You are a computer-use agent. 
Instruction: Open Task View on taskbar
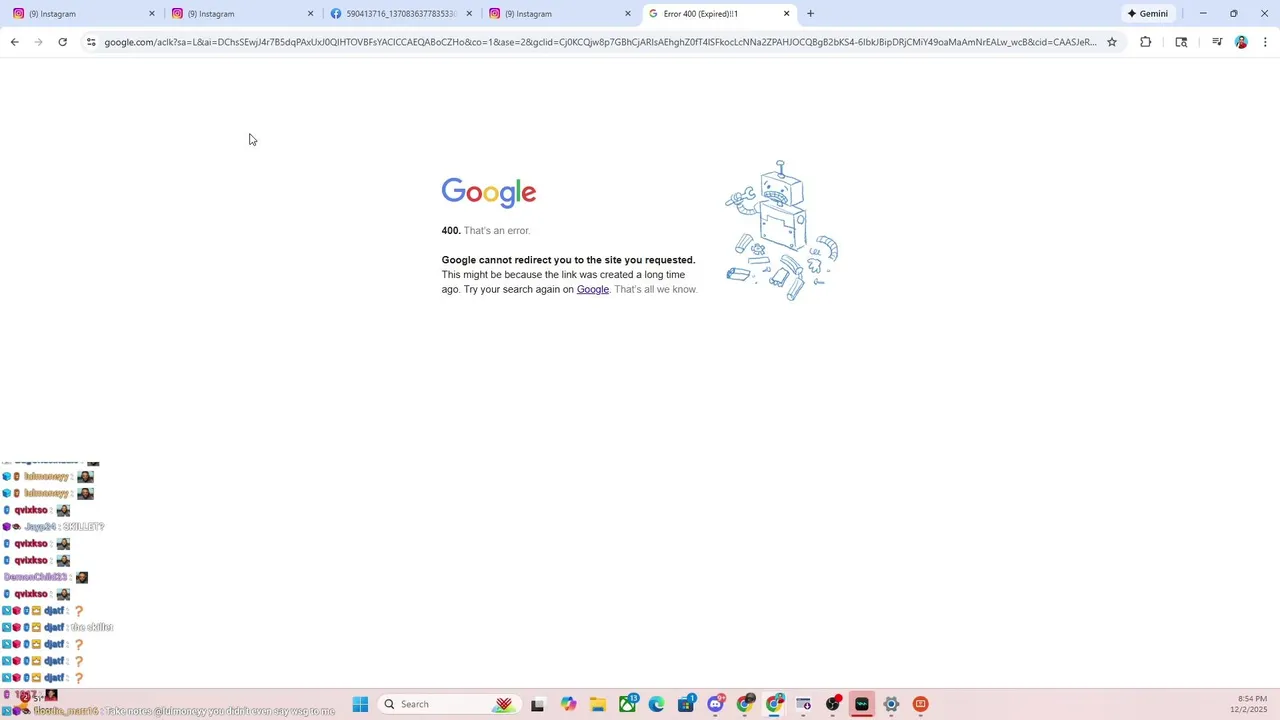coord(537,704)
